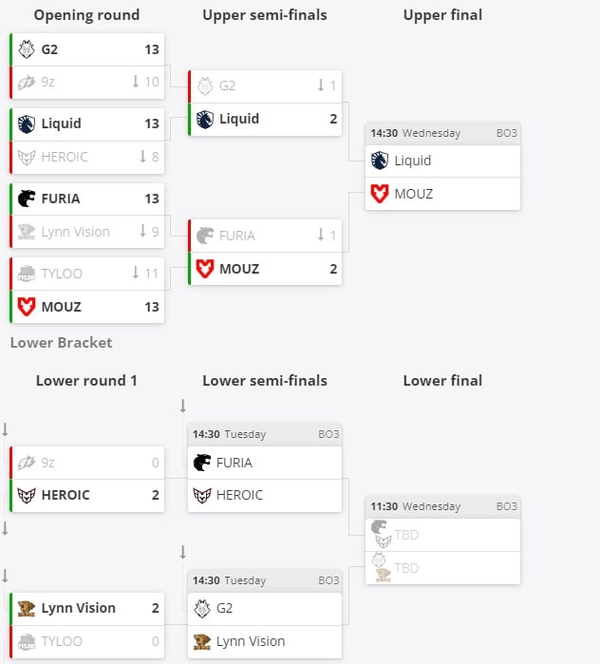Screen dimensions: 600x664
Task: Click Liquid logo in Upper final match
Action: point(379,160)
